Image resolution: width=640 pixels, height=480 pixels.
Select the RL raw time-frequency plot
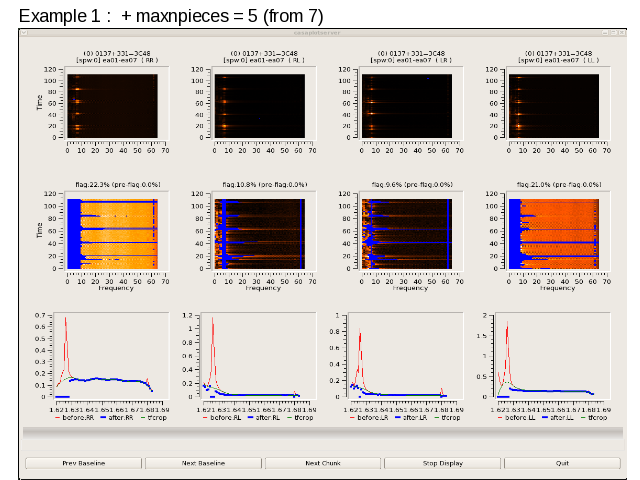point(260,106)
